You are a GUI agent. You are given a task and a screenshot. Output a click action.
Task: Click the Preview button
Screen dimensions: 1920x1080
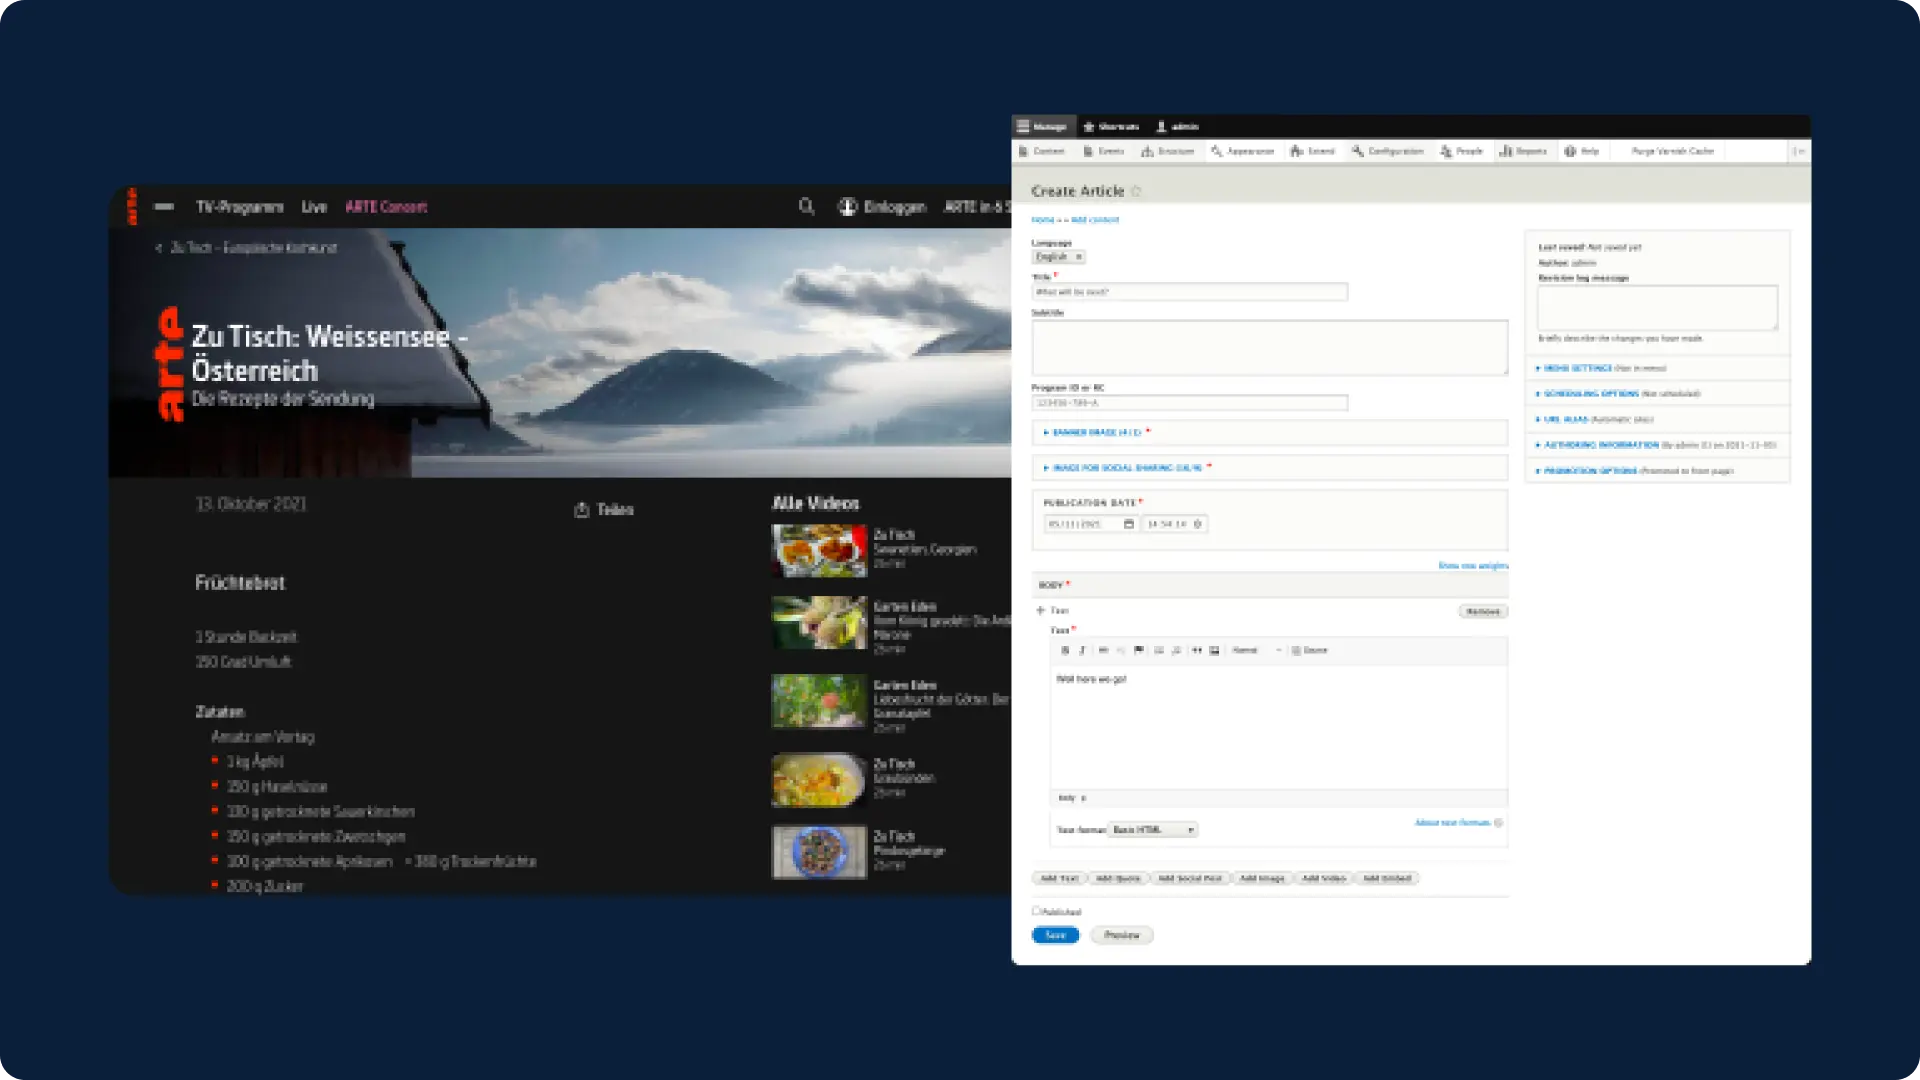coord(1121,935)
